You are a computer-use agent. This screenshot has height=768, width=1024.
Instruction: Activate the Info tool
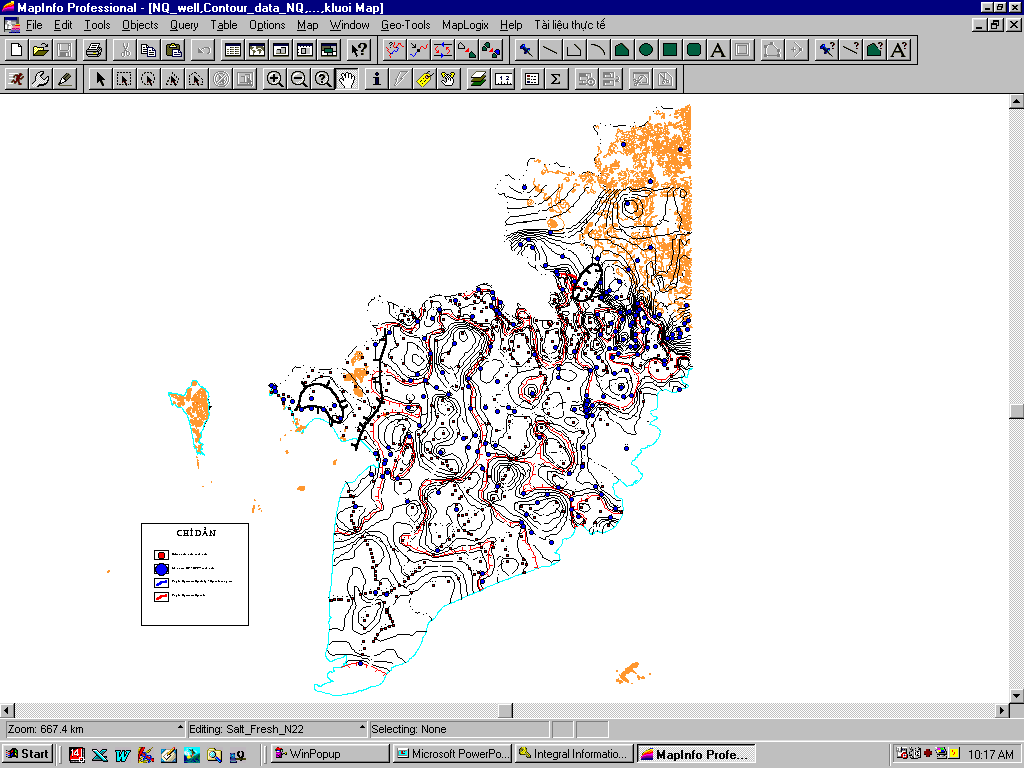pyautogui.click(x=376, y=79)
